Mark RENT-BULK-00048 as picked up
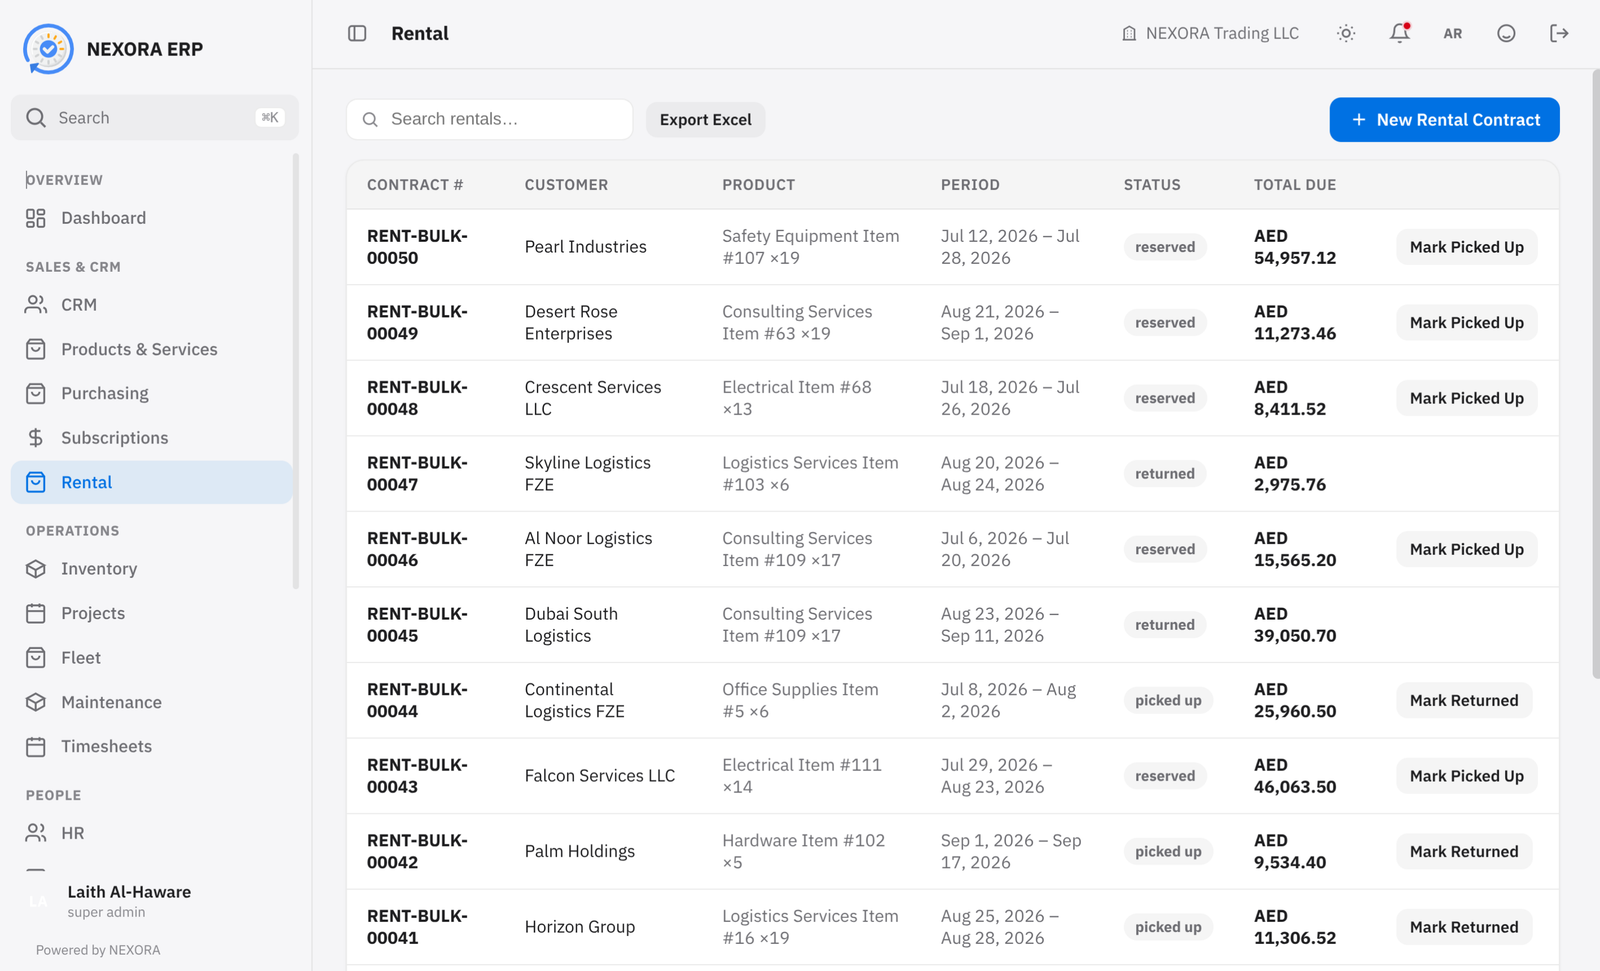Viewport: 1600px width, 971px height. click(x=1467, y=398)
